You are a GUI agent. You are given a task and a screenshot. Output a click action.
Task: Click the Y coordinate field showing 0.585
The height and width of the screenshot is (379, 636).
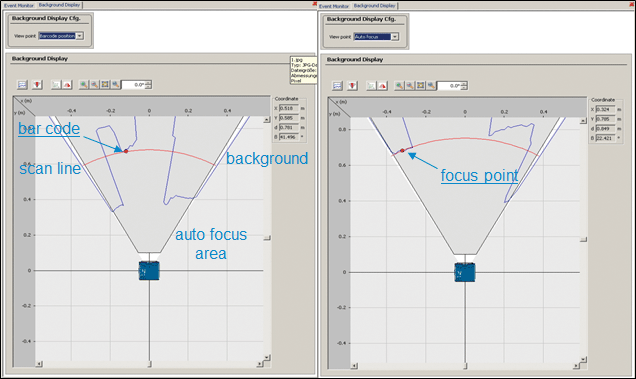[289, 118]
